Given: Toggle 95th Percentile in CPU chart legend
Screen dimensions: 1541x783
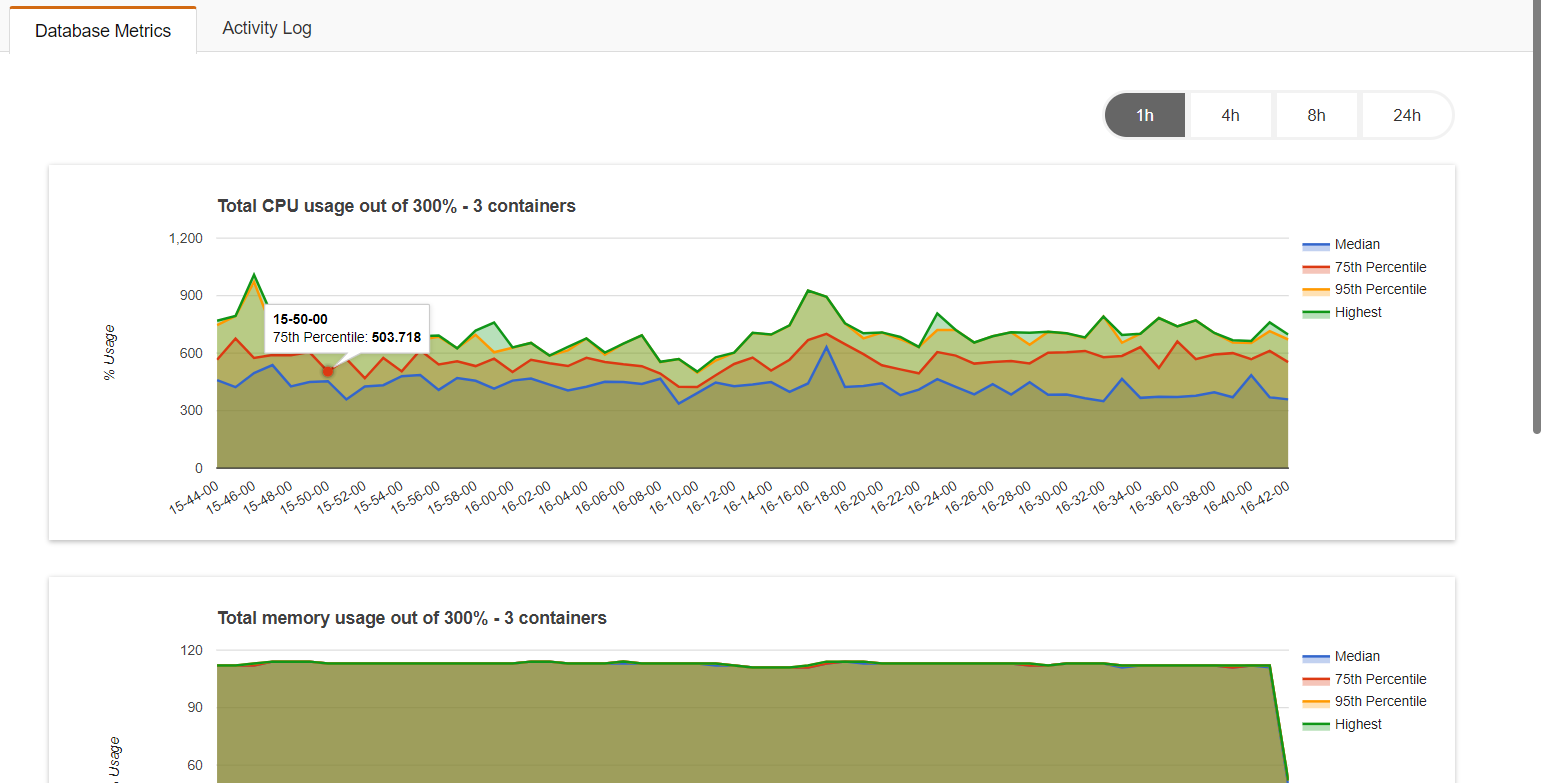Looking at the screenshot, I should click(x=1364, y=289).
